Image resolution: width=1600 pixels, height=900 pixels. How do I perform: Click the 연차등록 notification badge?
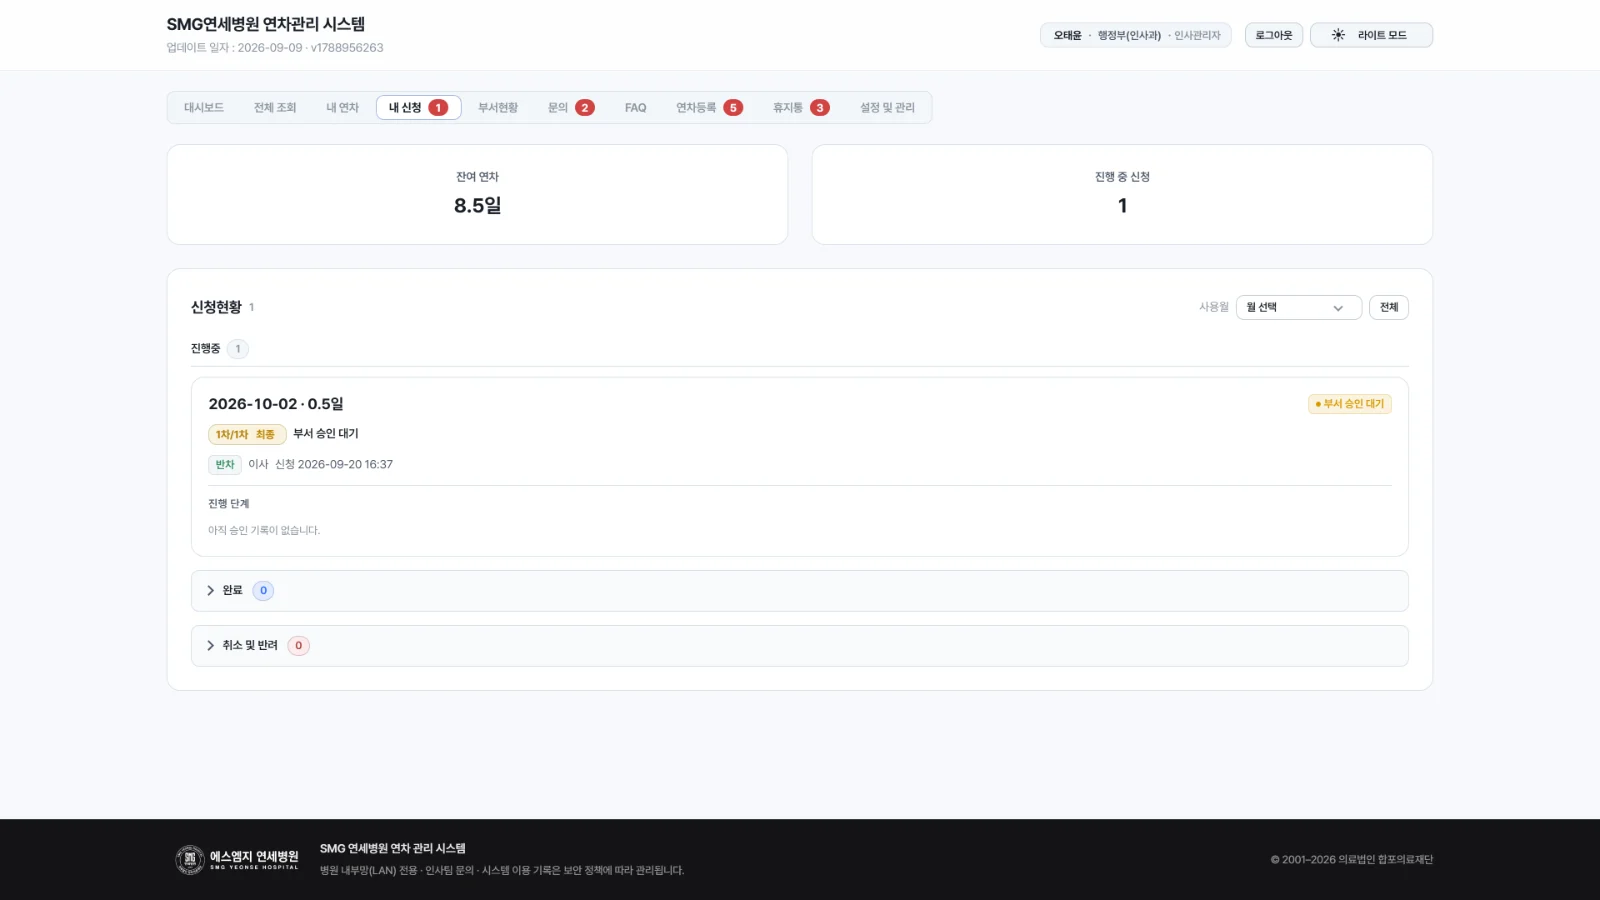point(733,108)
